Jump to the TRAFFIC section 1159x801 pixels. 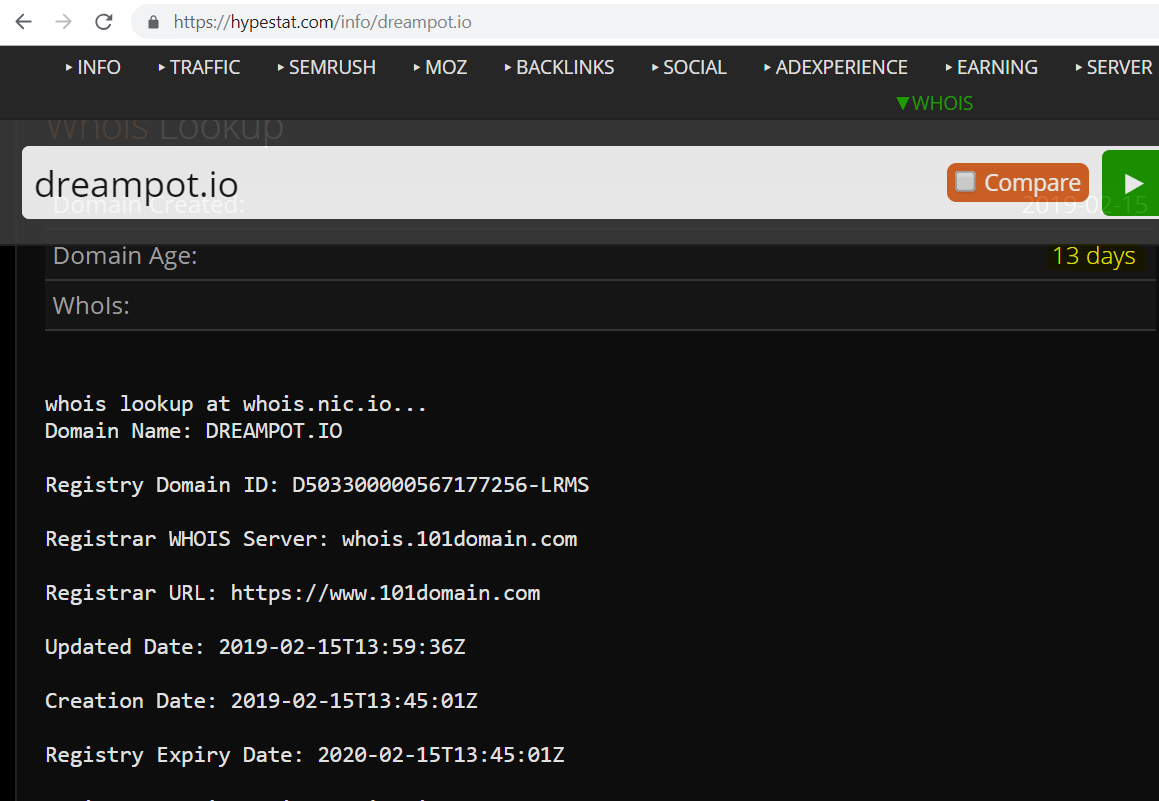coord(199,67)
